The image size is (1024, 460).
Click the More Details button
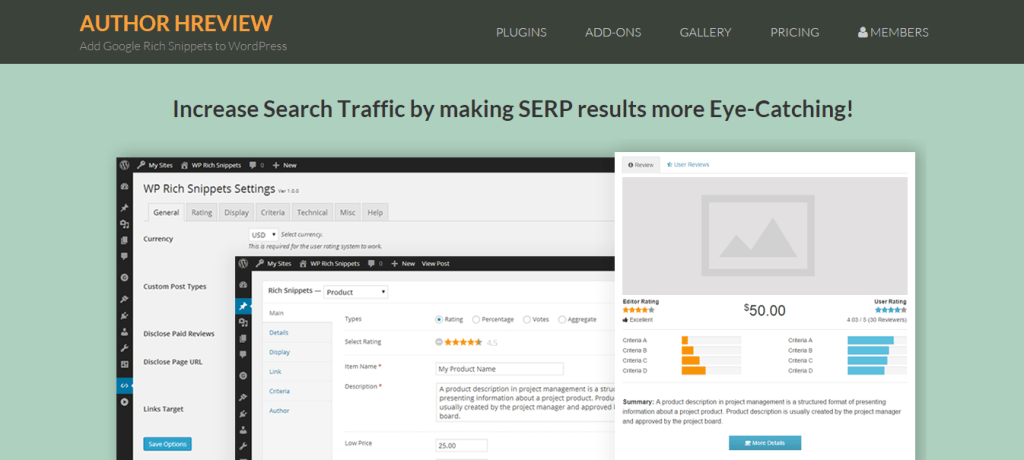[x=765, y=443]
